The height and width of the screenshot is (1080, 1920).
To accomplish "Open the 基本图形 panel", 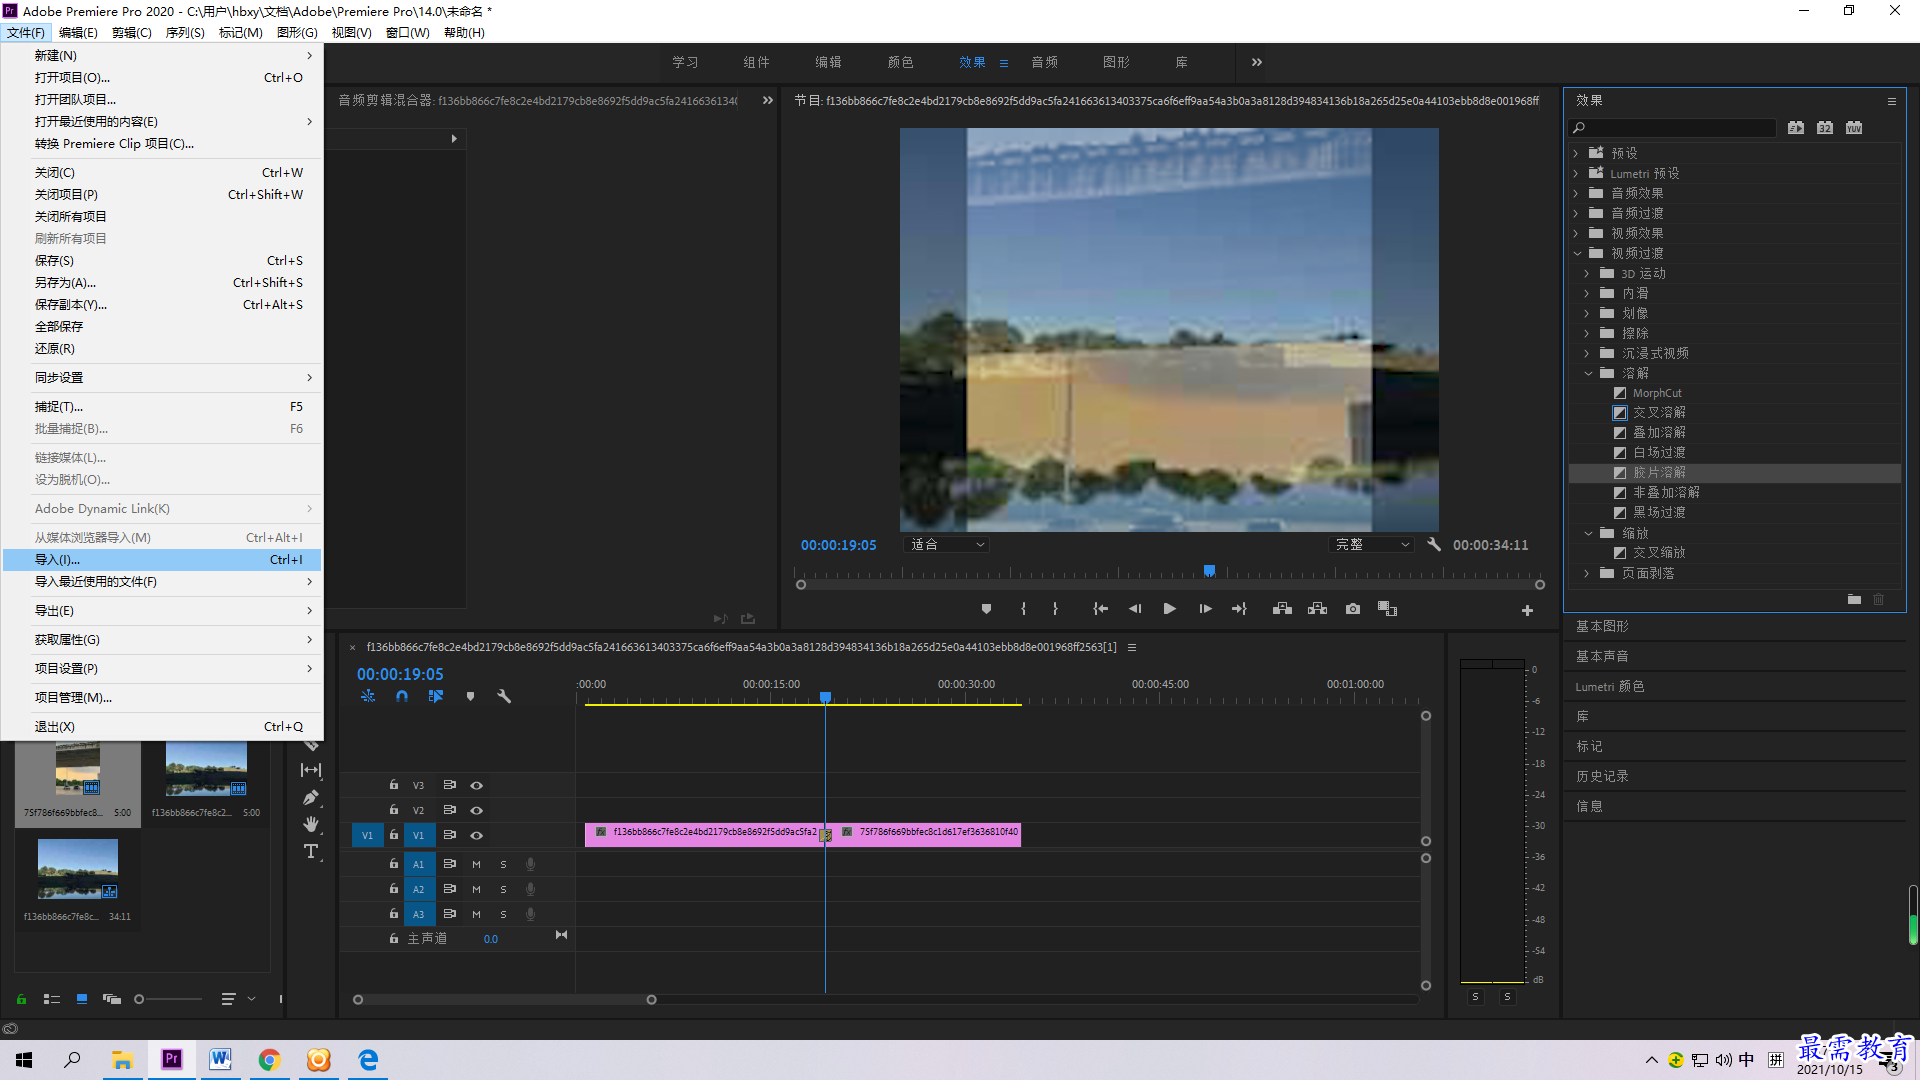I will 1602,626.
